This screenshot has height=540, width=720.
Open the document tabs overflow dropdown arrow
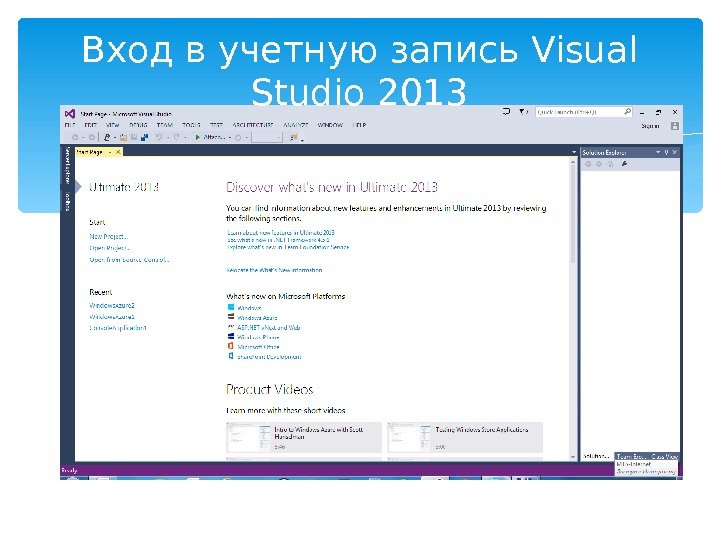click(x=574, y=152)
